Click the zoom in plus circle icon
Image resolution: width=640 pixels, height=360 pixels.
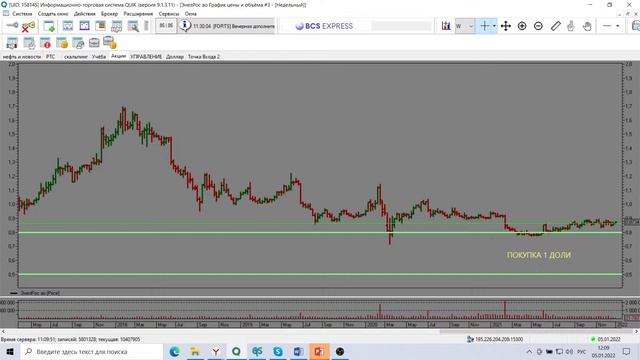(522, 26)
